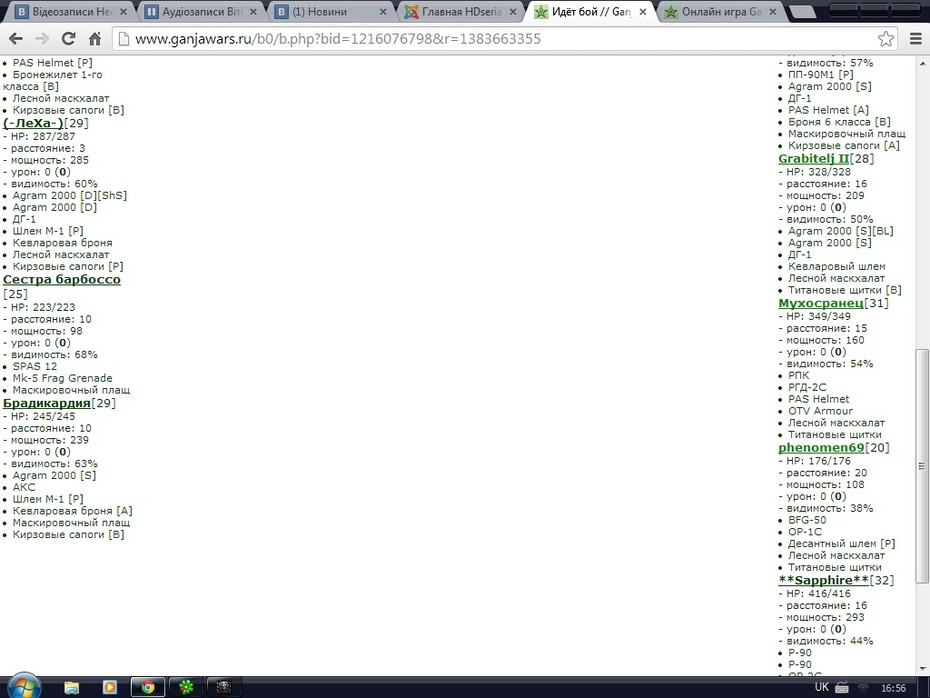This screenshot has width=930, height=698.
Task: Open player link Брадикардия
Action: pos(47,403)
